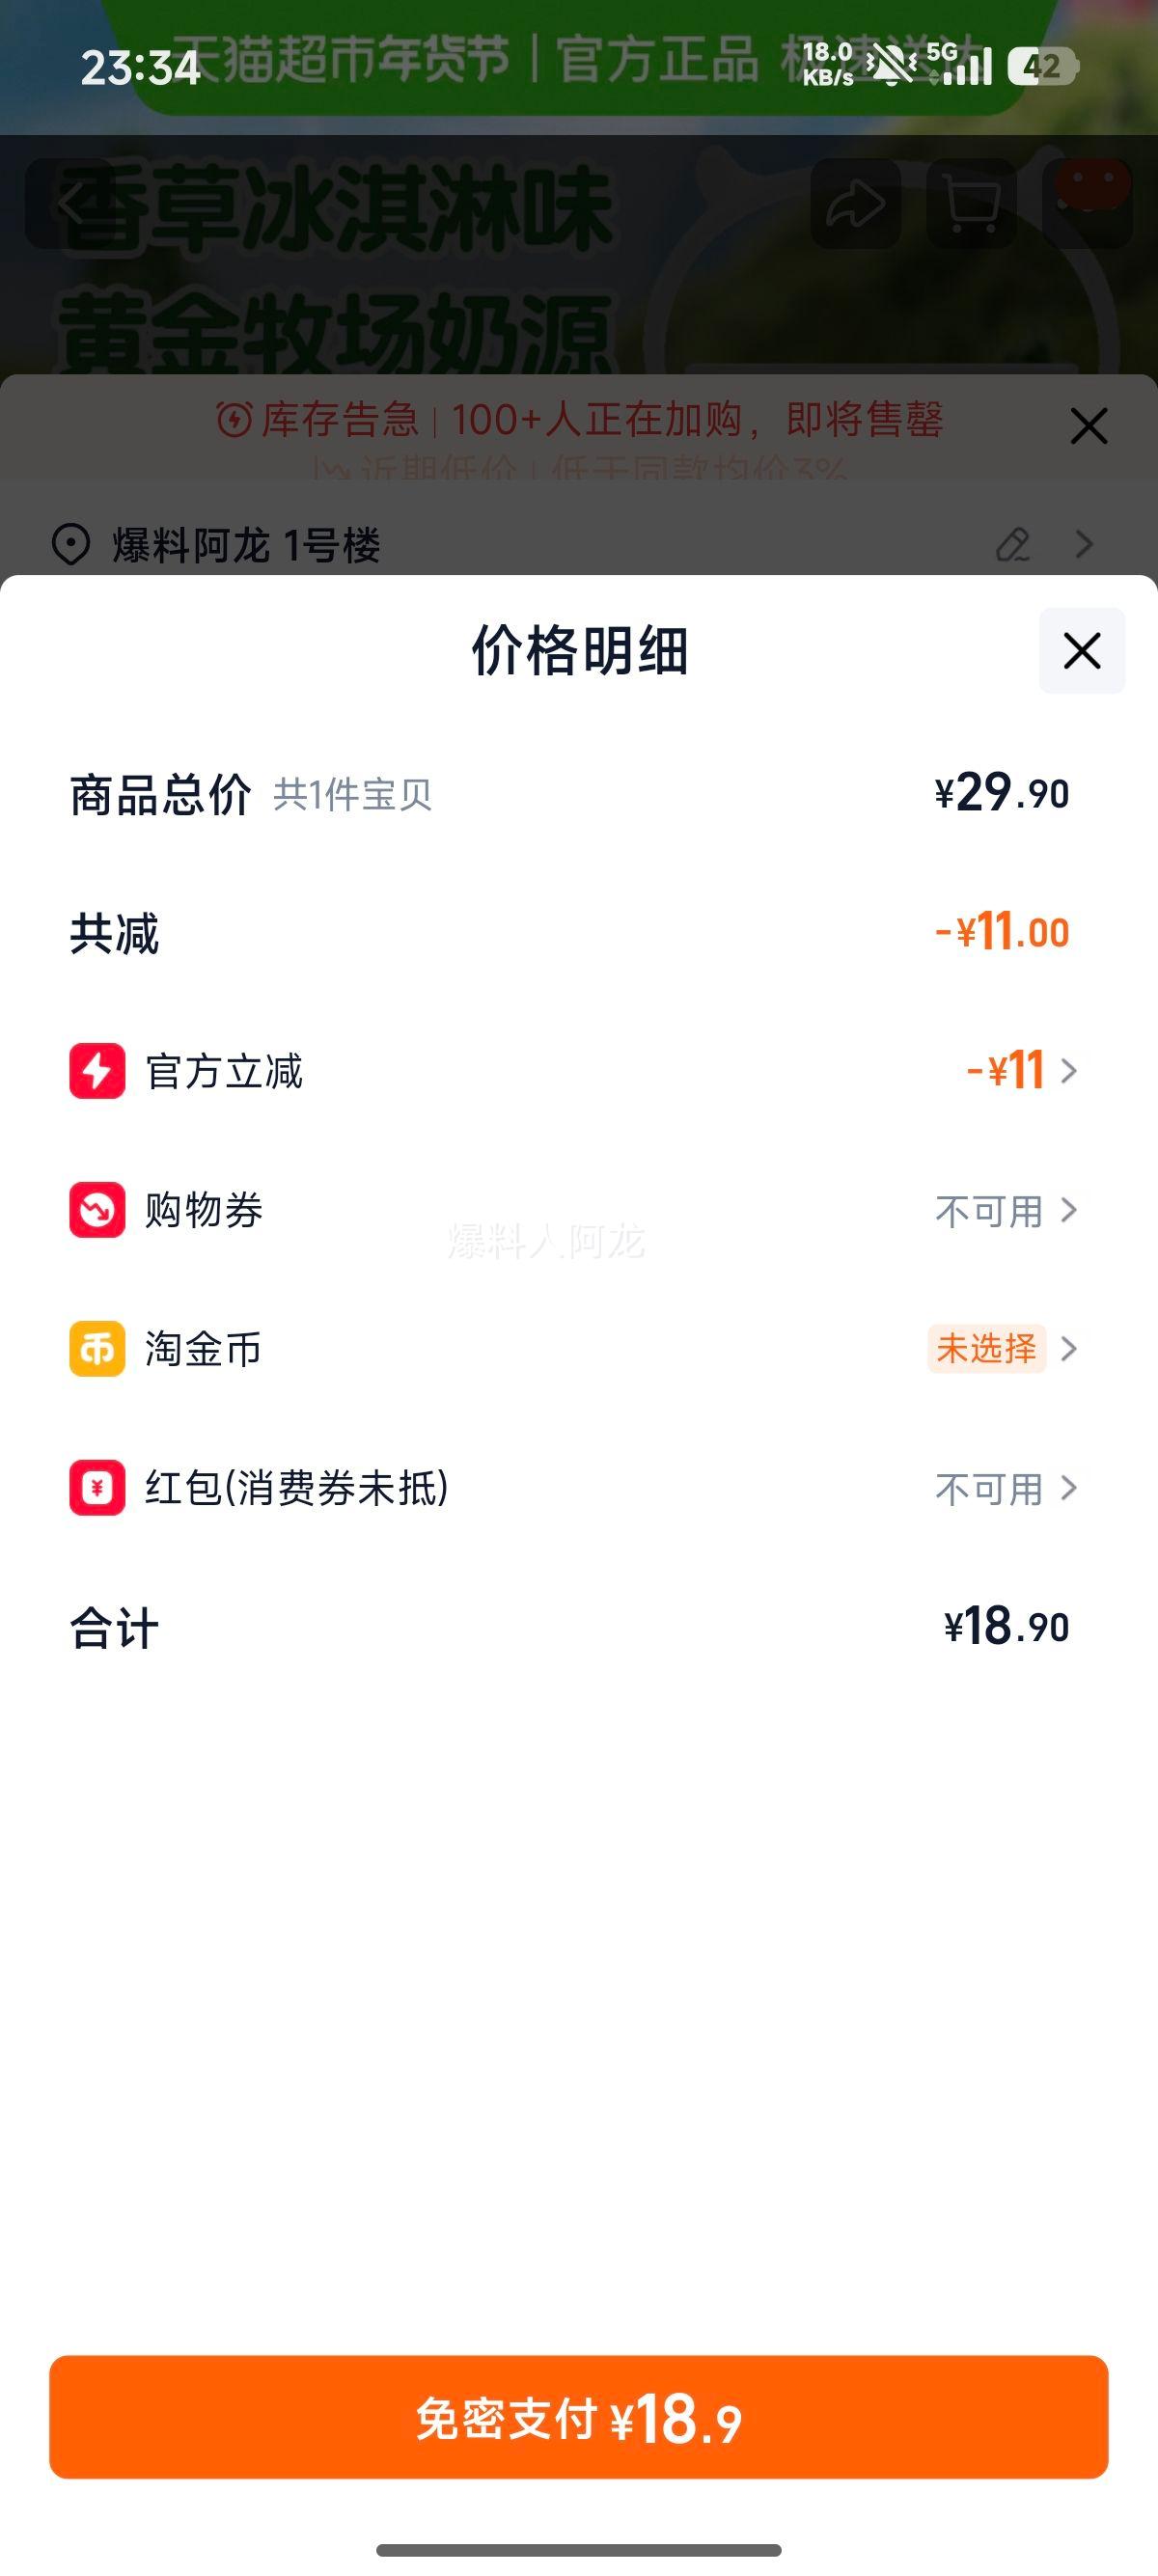Expand the 购物券 不可用 chevron

pos(1069,1210)
